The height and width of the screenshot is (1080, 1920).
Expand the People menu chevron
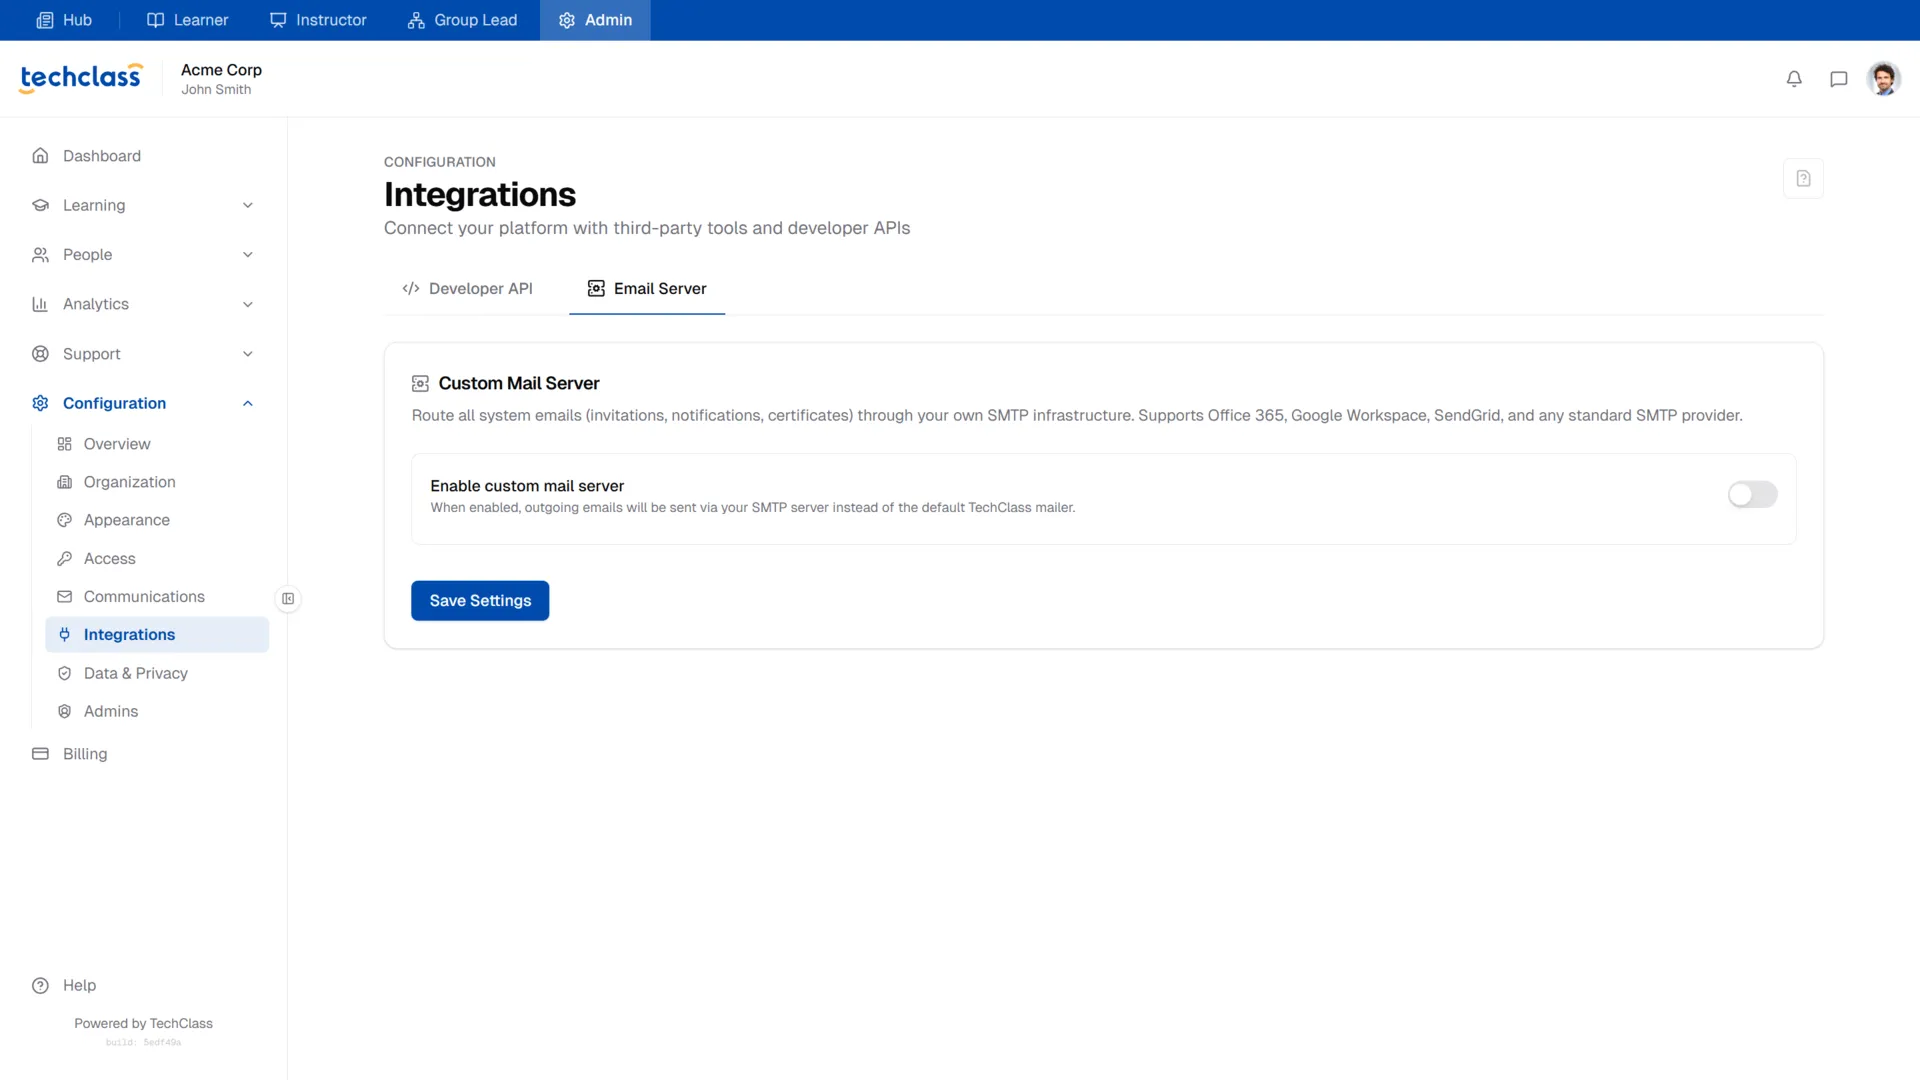248,255
